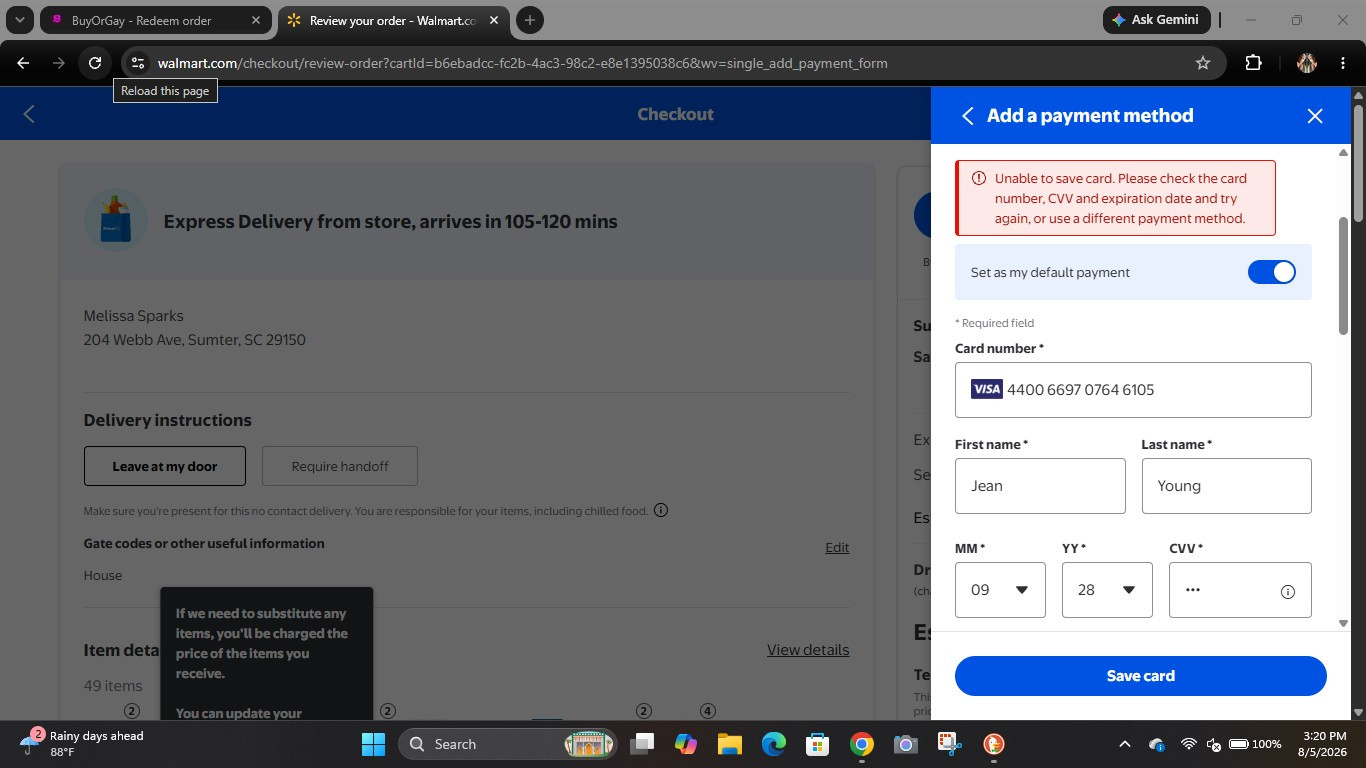Click the '49 items' count text
Screen dimensions: 1366x768
click(x=113, y=686)
